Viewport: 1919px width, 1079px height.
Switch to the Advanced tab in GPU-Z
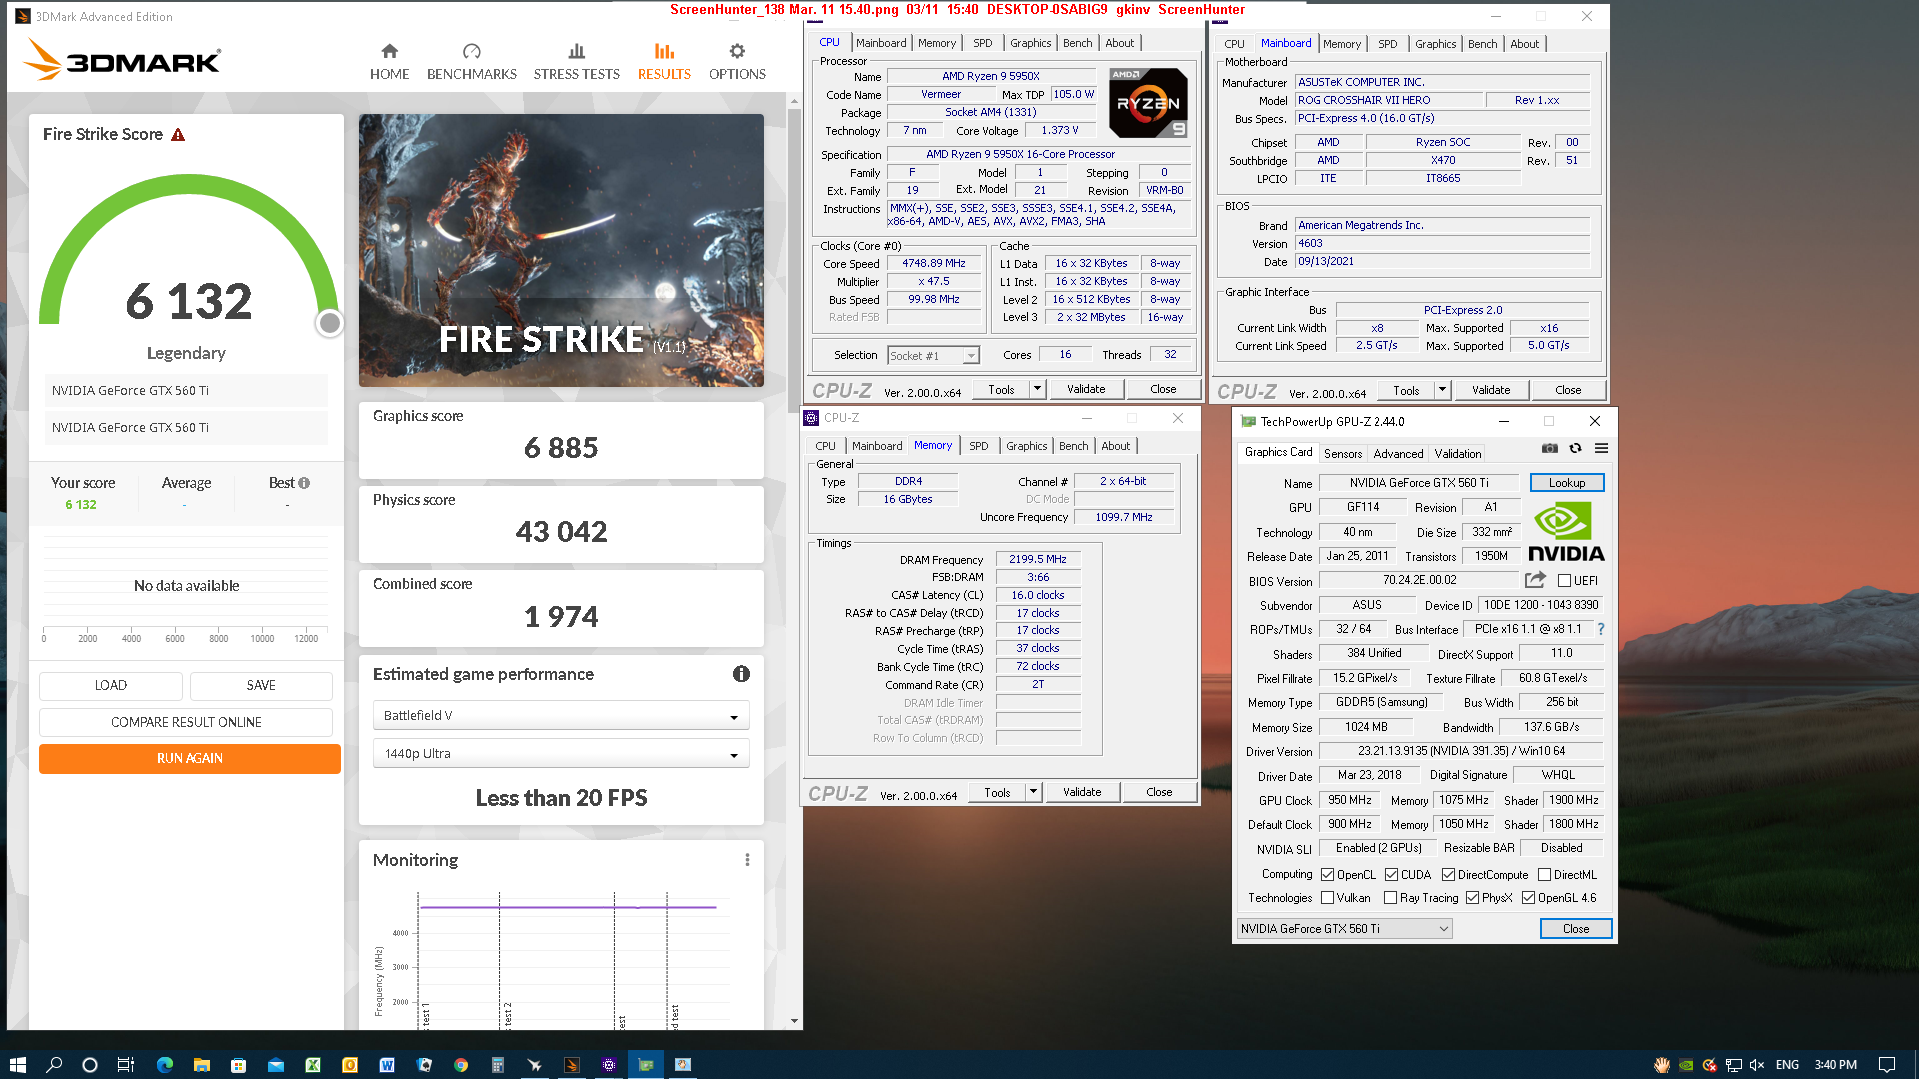1397,454
